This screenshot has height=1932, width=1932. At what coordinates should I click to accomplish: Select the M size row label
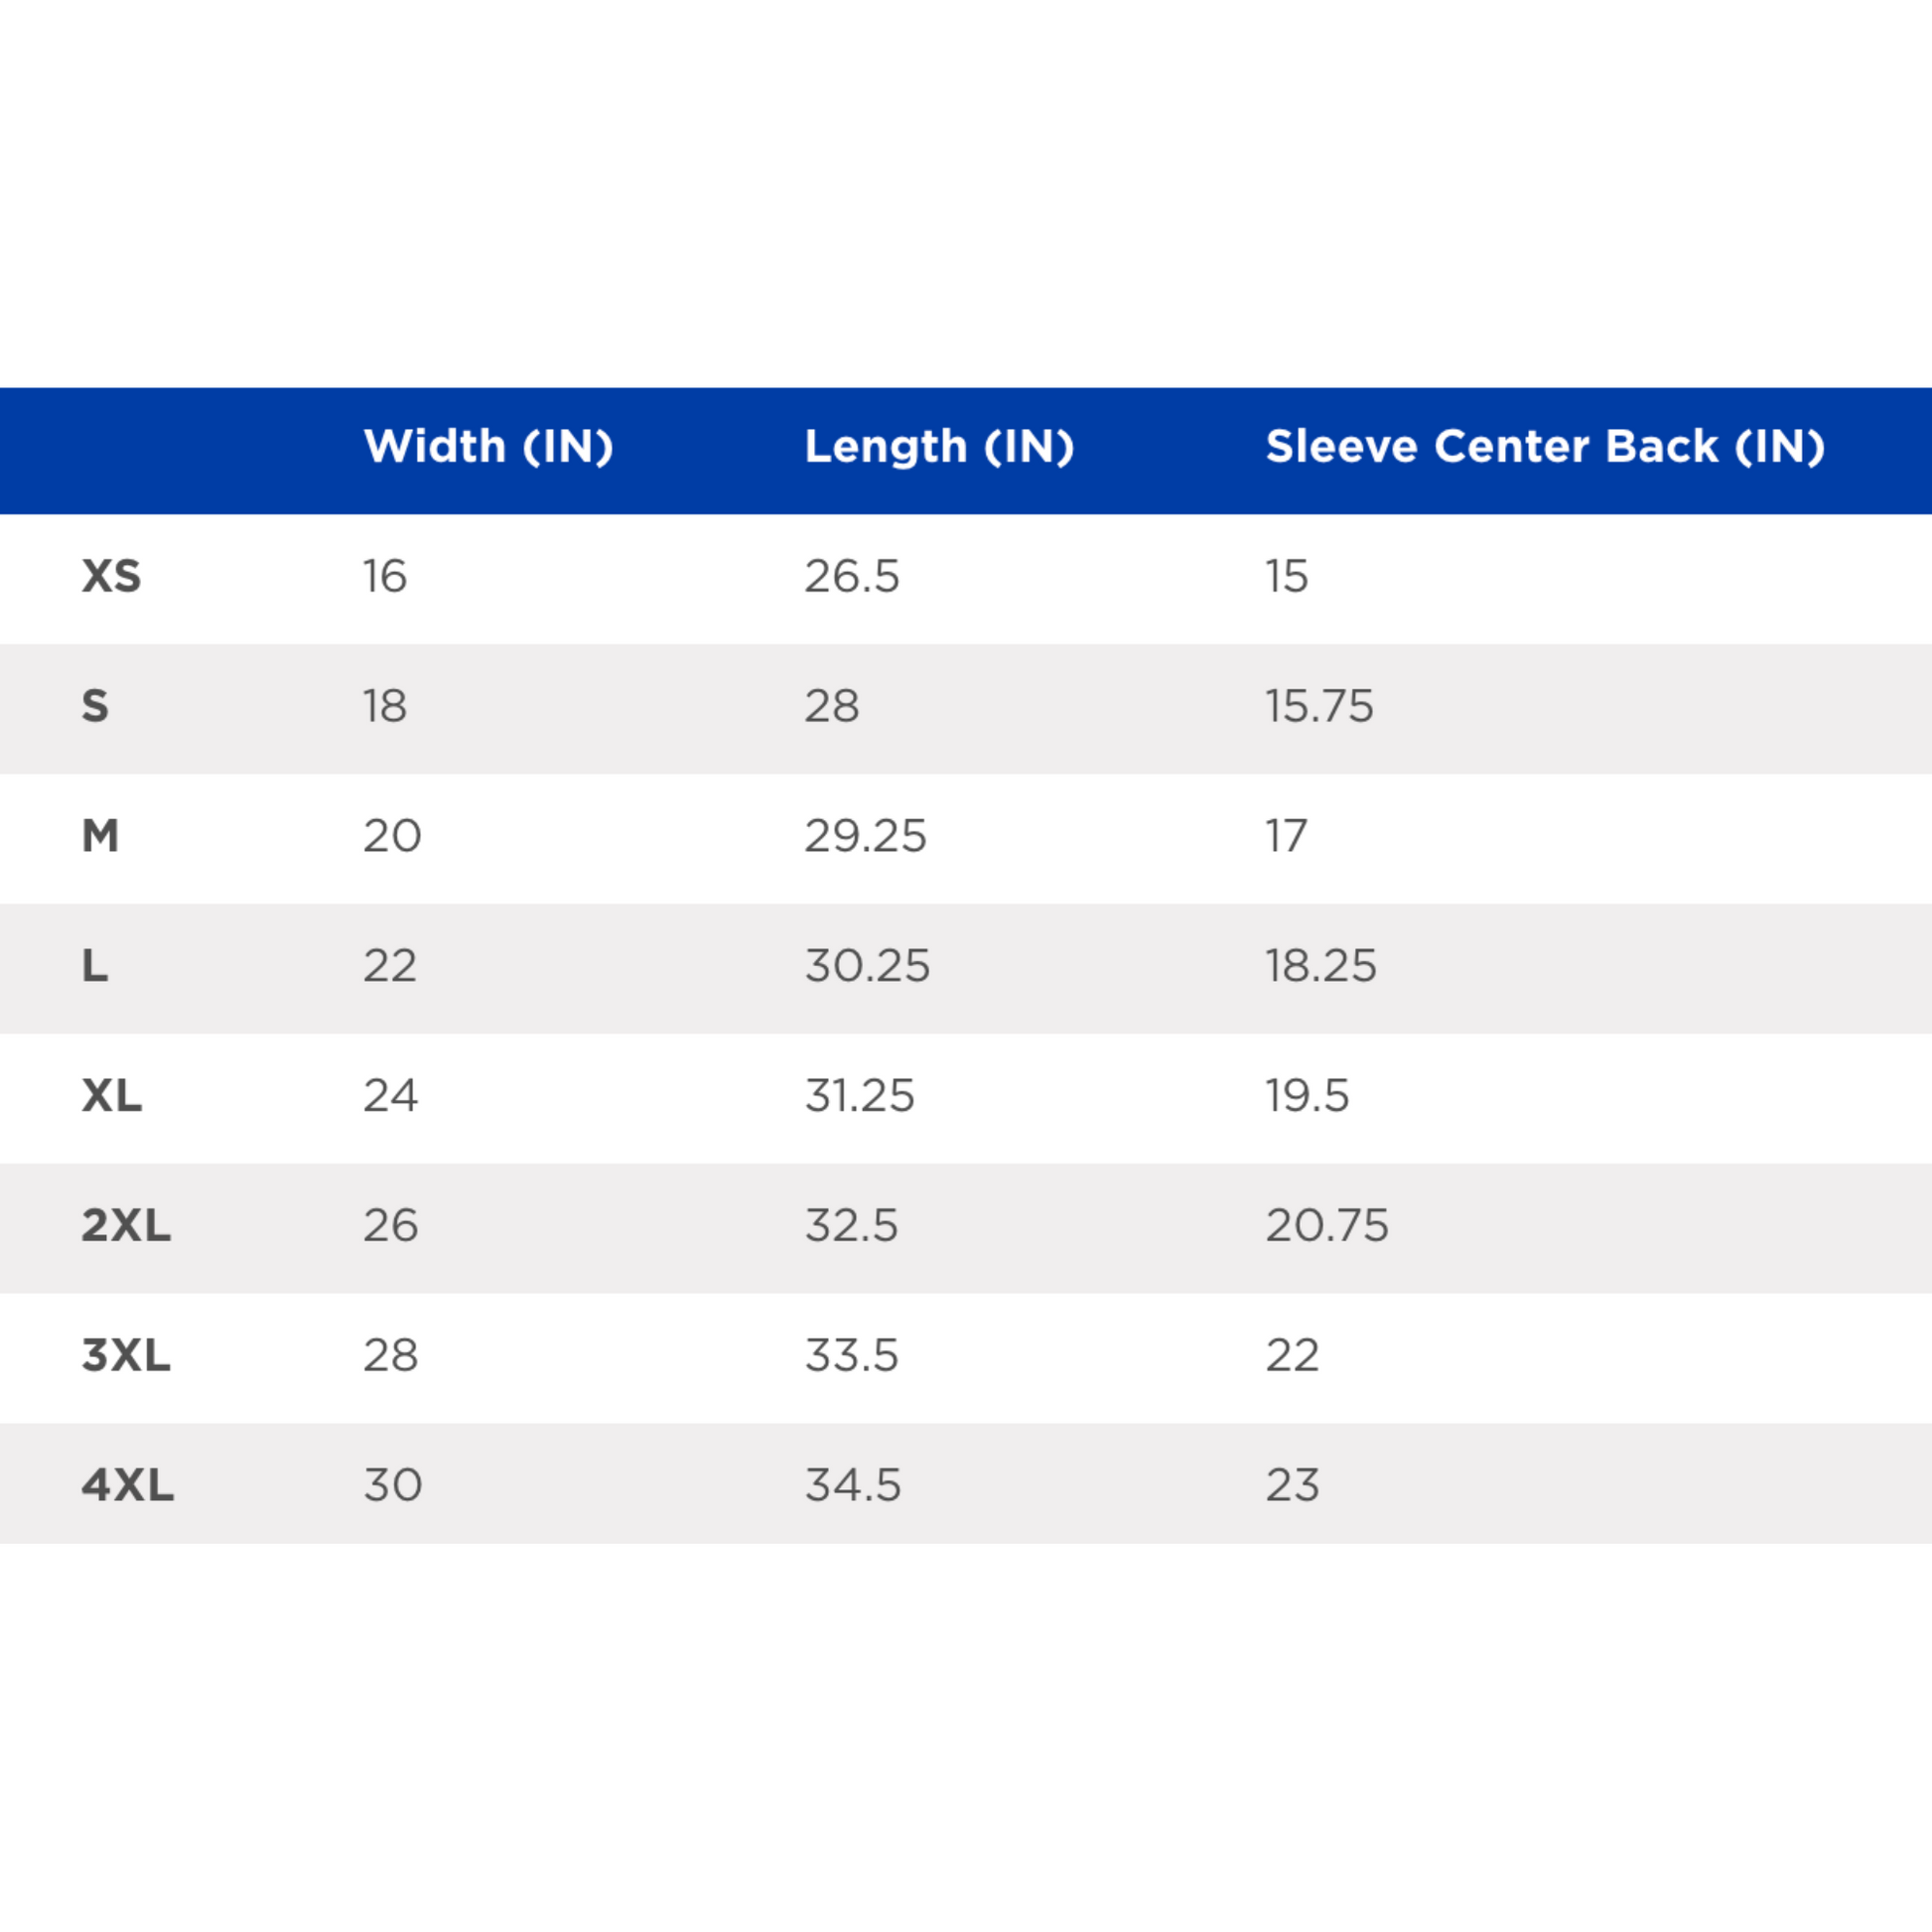[100, 836]
